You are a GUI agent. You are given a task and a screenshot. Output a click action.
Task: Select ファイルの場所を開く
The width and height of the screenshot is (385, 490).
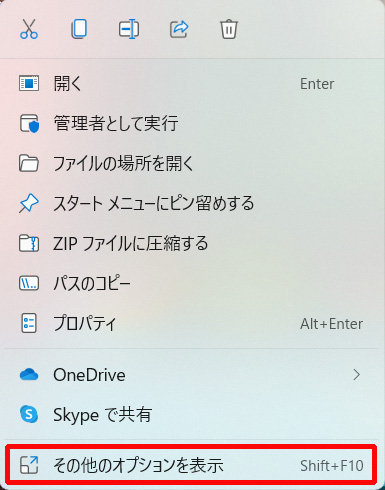(x=192, y=163)
